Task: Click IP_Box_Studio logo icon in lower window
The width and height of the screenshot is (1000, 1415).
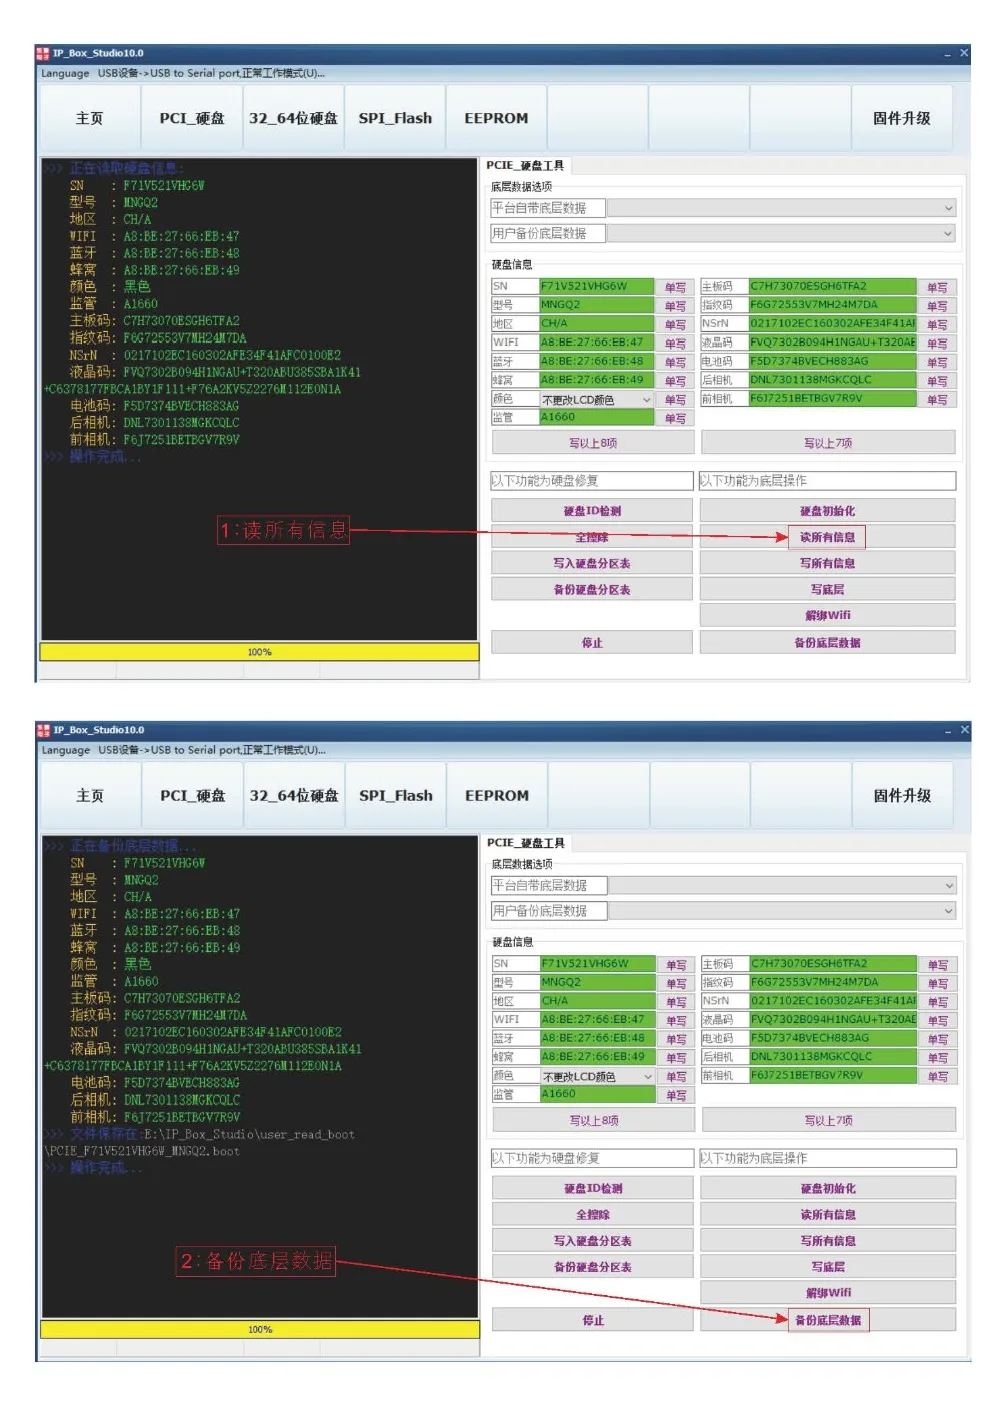Action: tap(43, 730)
